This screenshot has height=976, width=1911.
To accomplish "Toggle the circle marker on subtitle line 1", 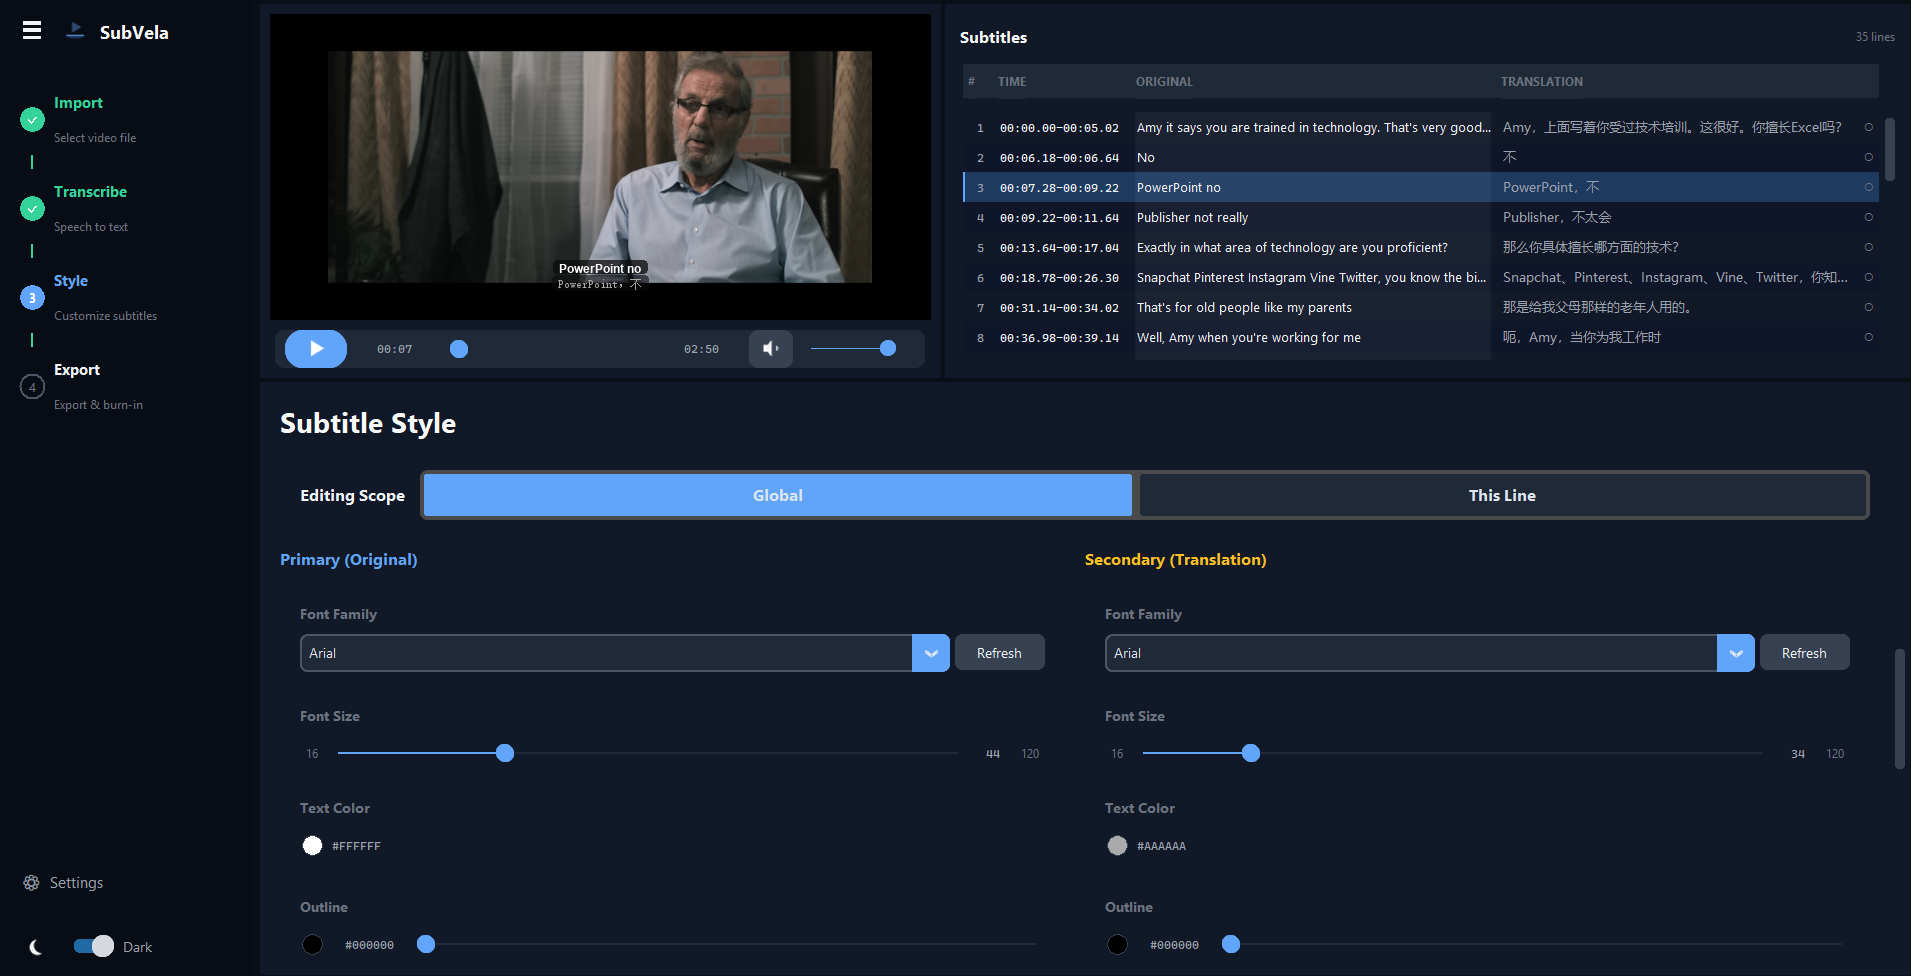I will point(1869,127).
